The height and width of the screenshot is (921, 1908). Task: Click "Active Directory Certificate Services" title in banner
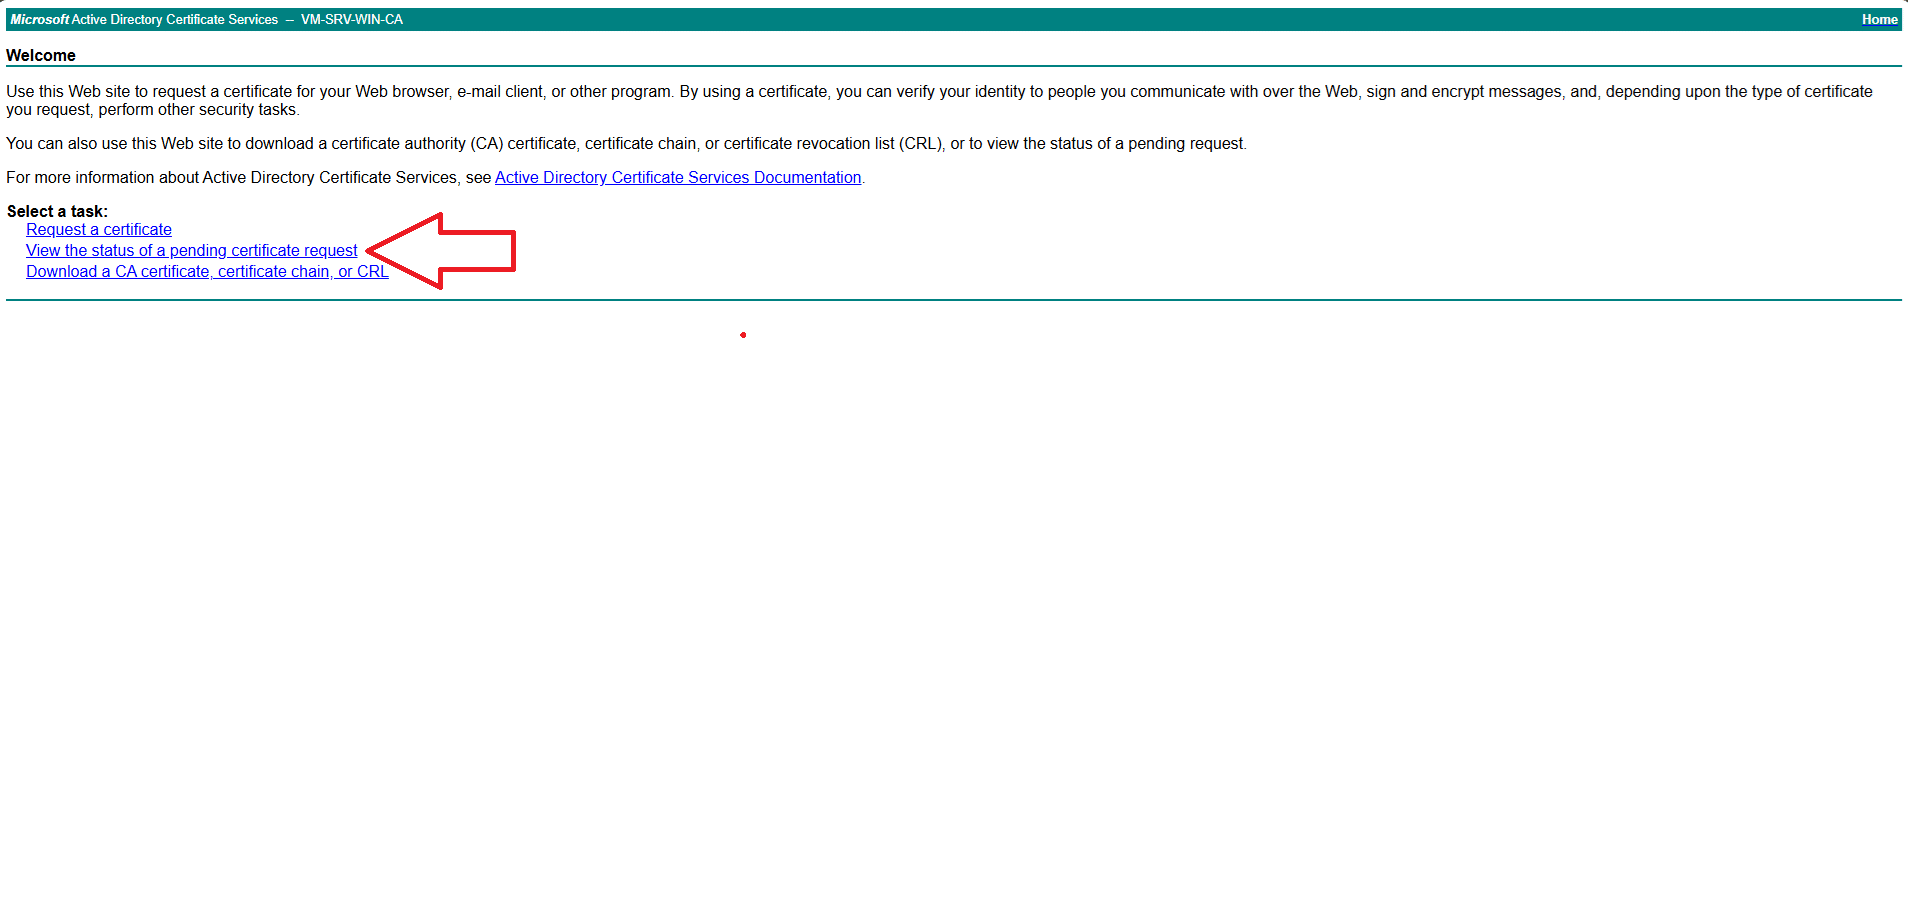[x=175, y=19]
